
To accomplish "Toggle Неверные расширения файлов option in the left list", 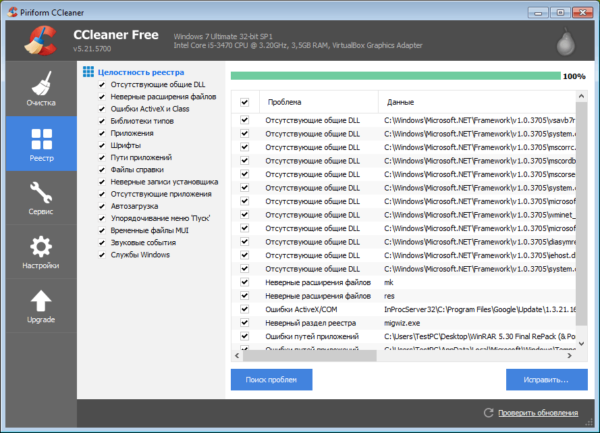I will pyautogui.click(x=102, y=97).
